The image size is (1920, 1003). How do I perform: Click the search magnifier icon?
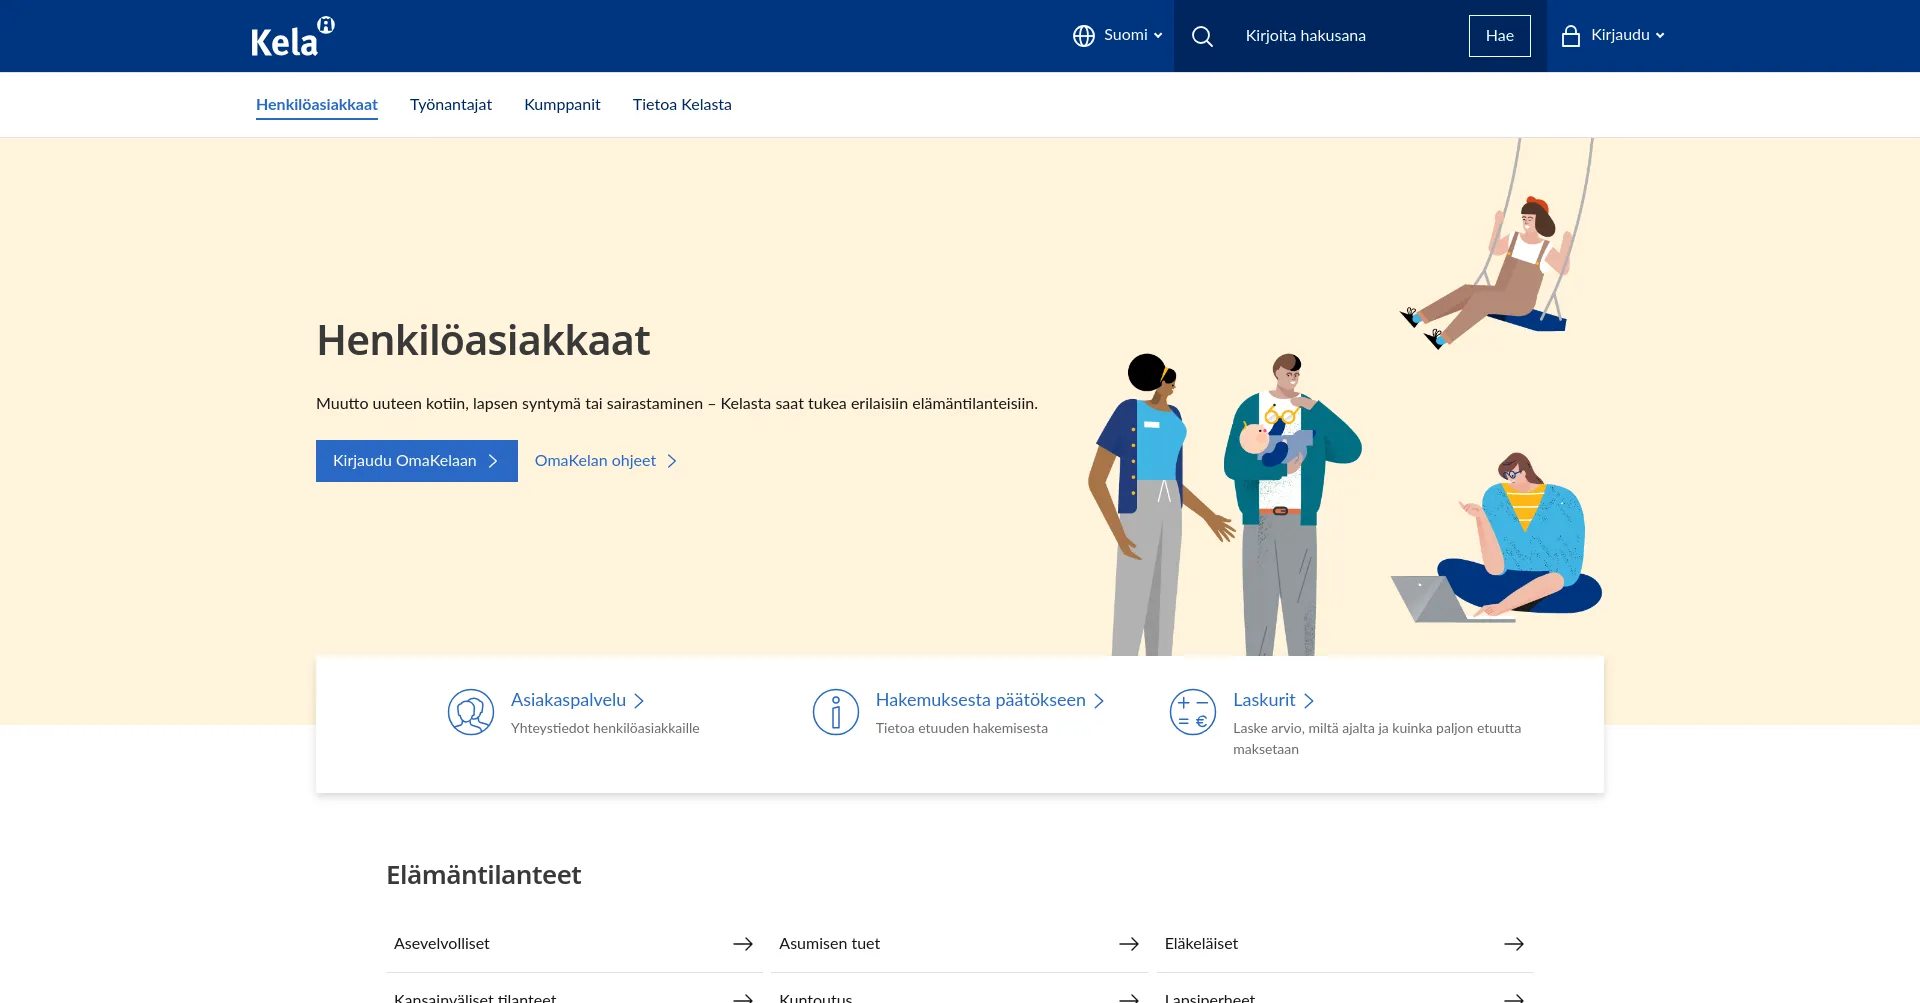[x=1202, y=36]
